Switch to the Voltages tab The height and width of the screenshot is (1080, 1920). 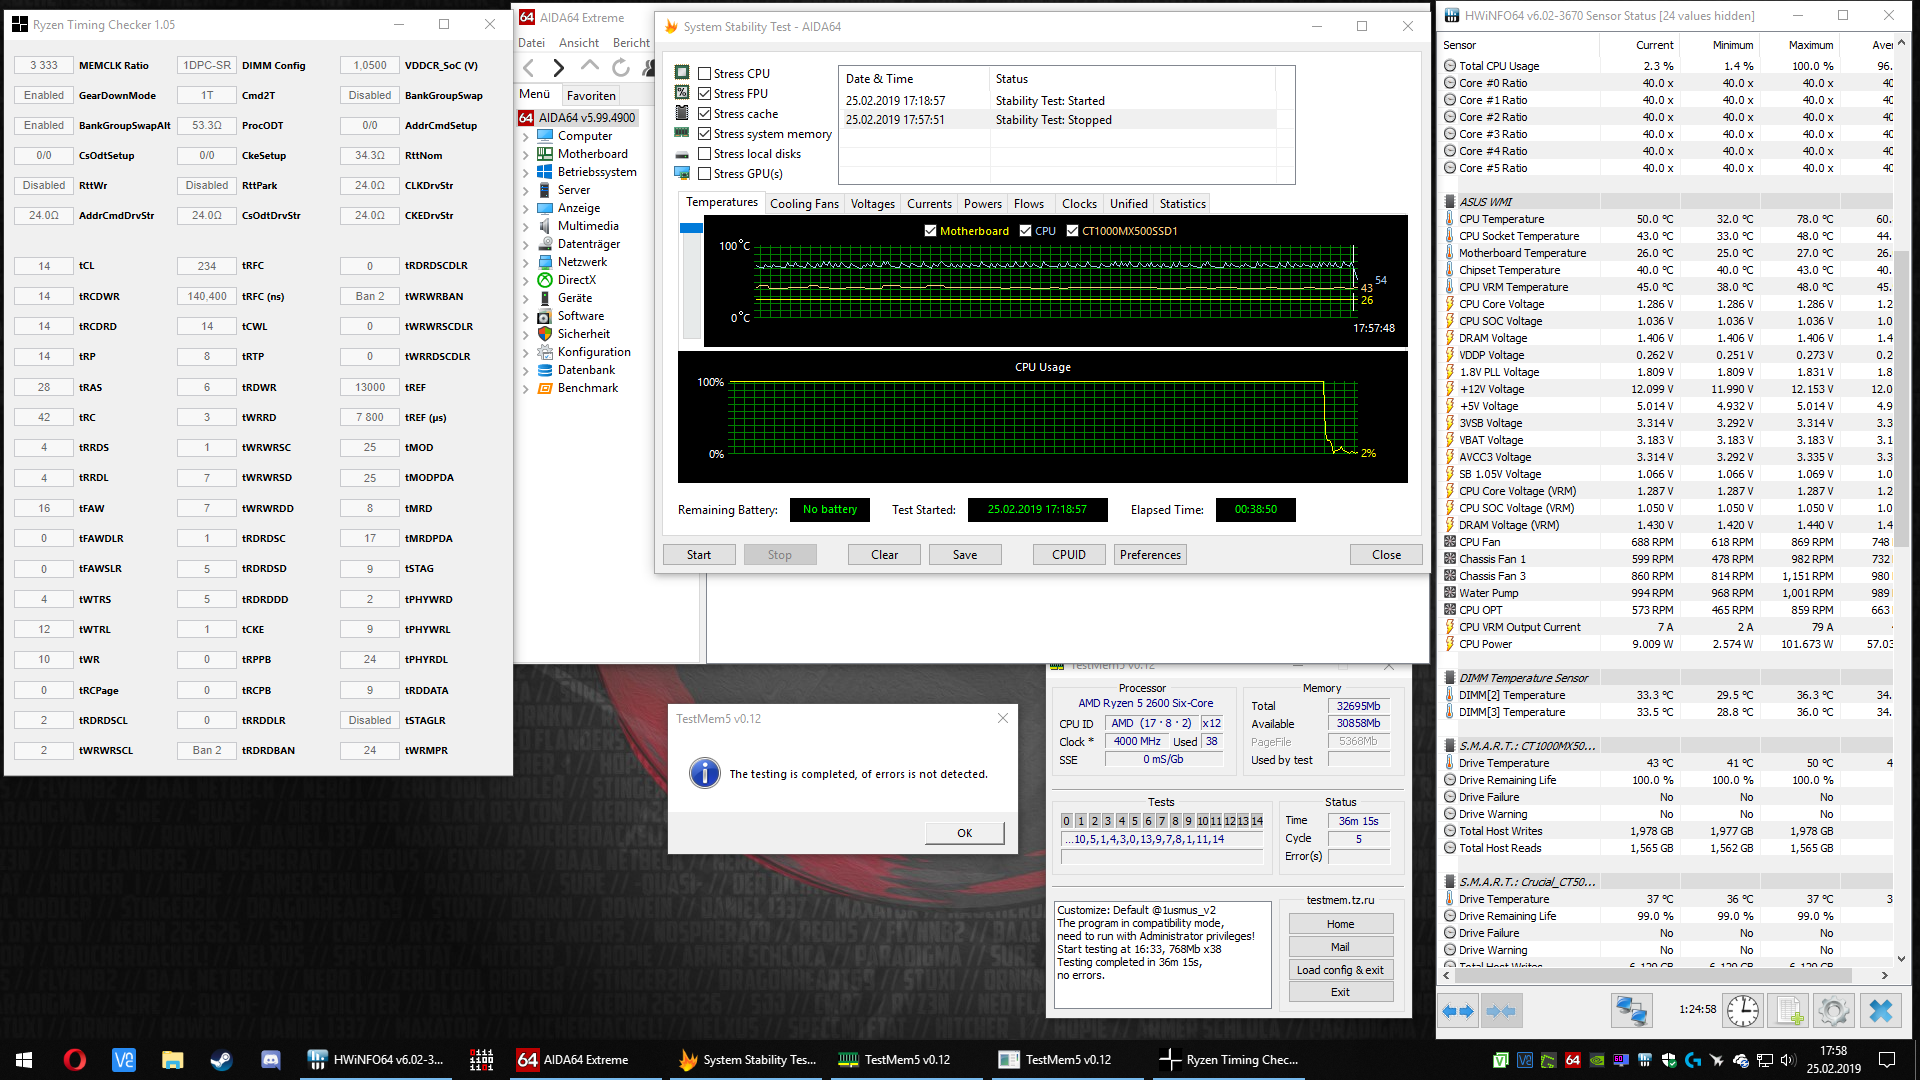[872, 204]
